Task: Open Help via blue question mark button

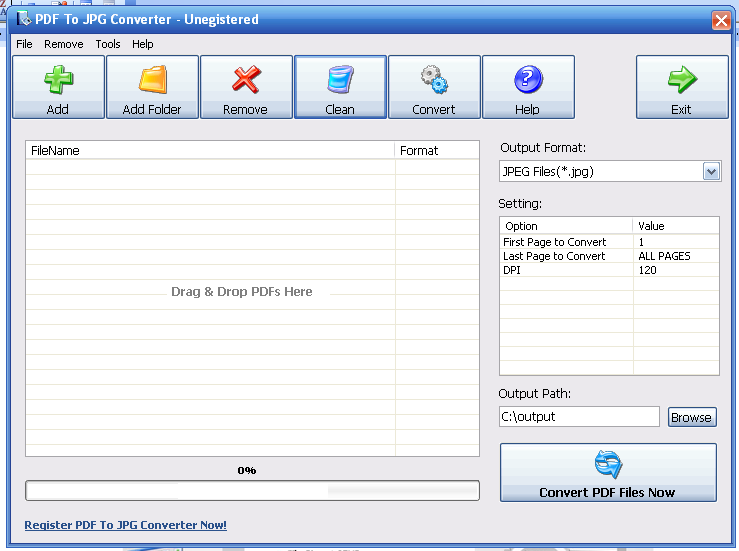Action: 528,87
